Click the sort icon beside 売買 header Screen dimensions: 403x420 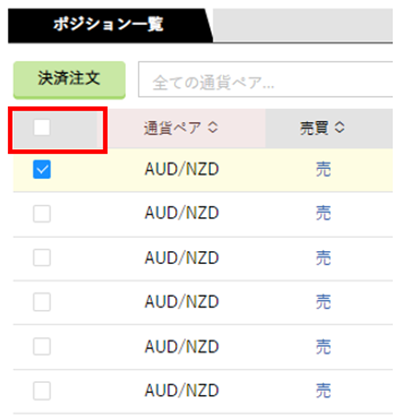[x=339, y=128]
